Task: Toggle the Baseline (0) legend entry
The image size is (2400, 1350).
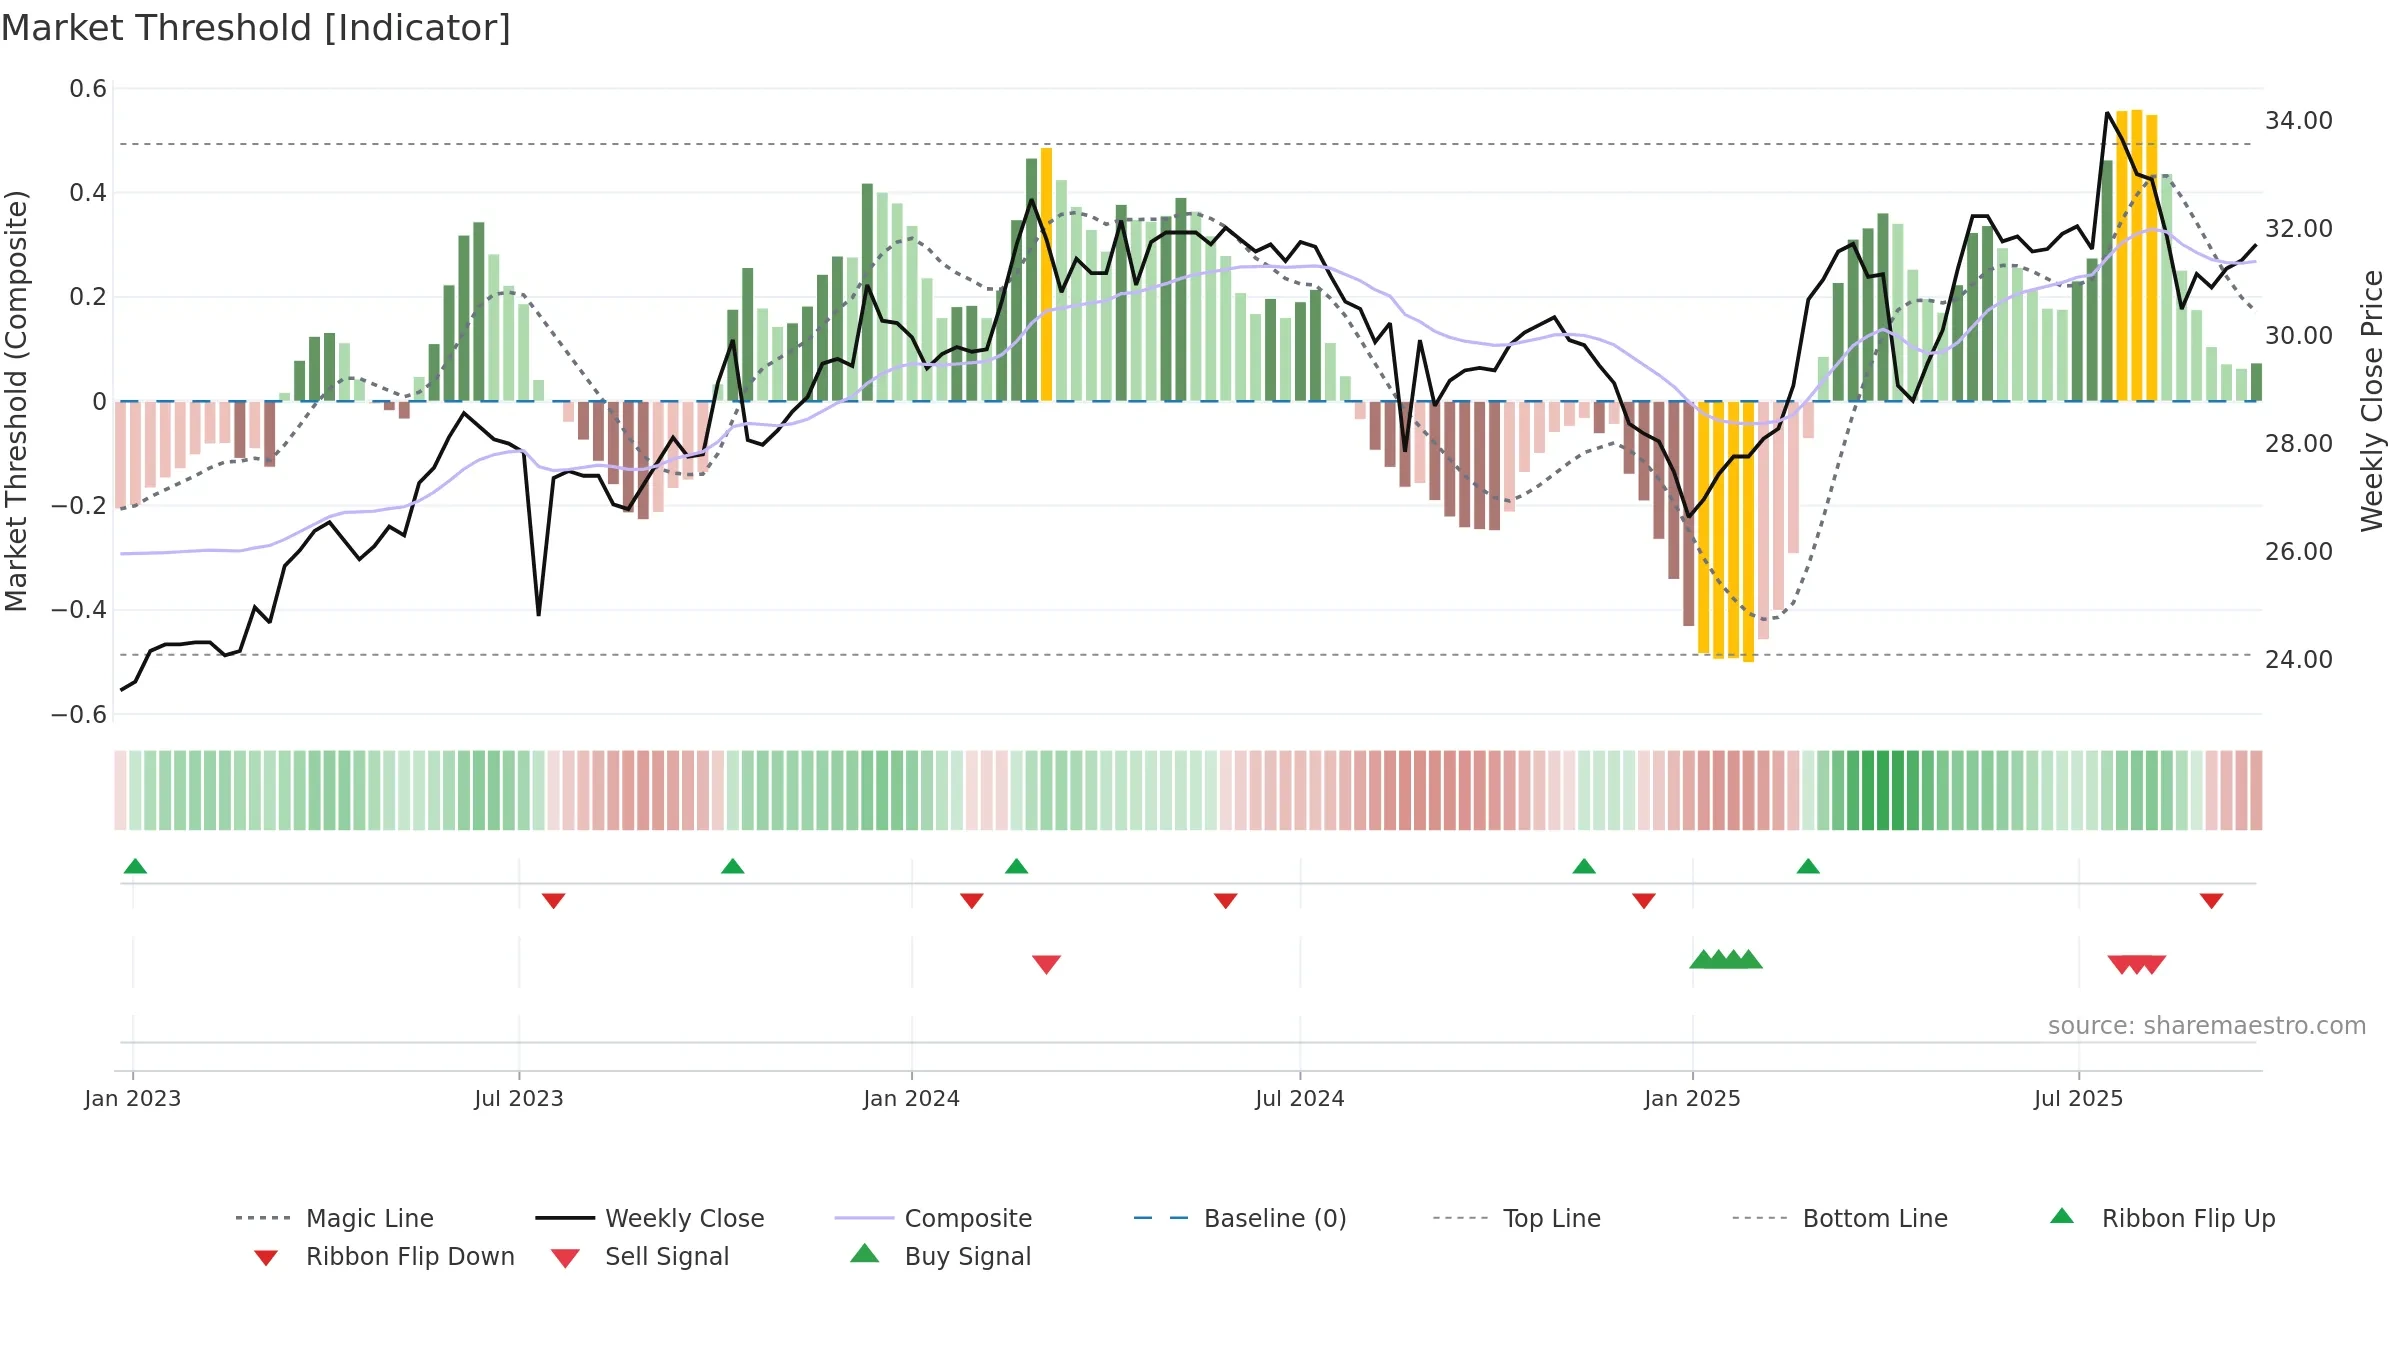Action: pyautogui.click(x=1240, y=1218)
